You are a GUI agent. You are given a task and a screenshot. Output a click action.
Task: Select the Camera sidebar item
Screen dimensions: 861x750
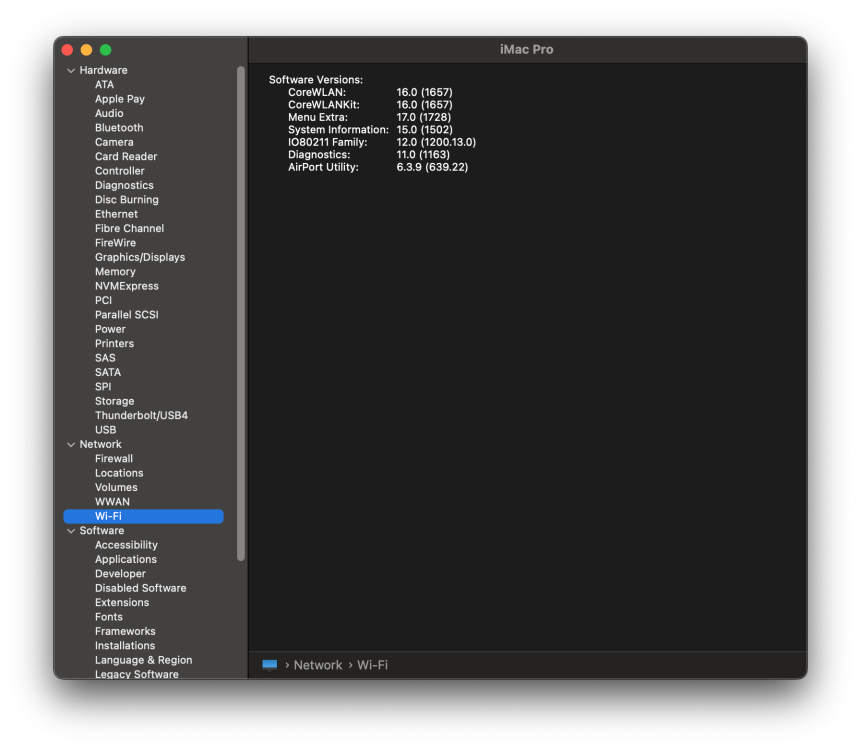(x=114, y=142)
